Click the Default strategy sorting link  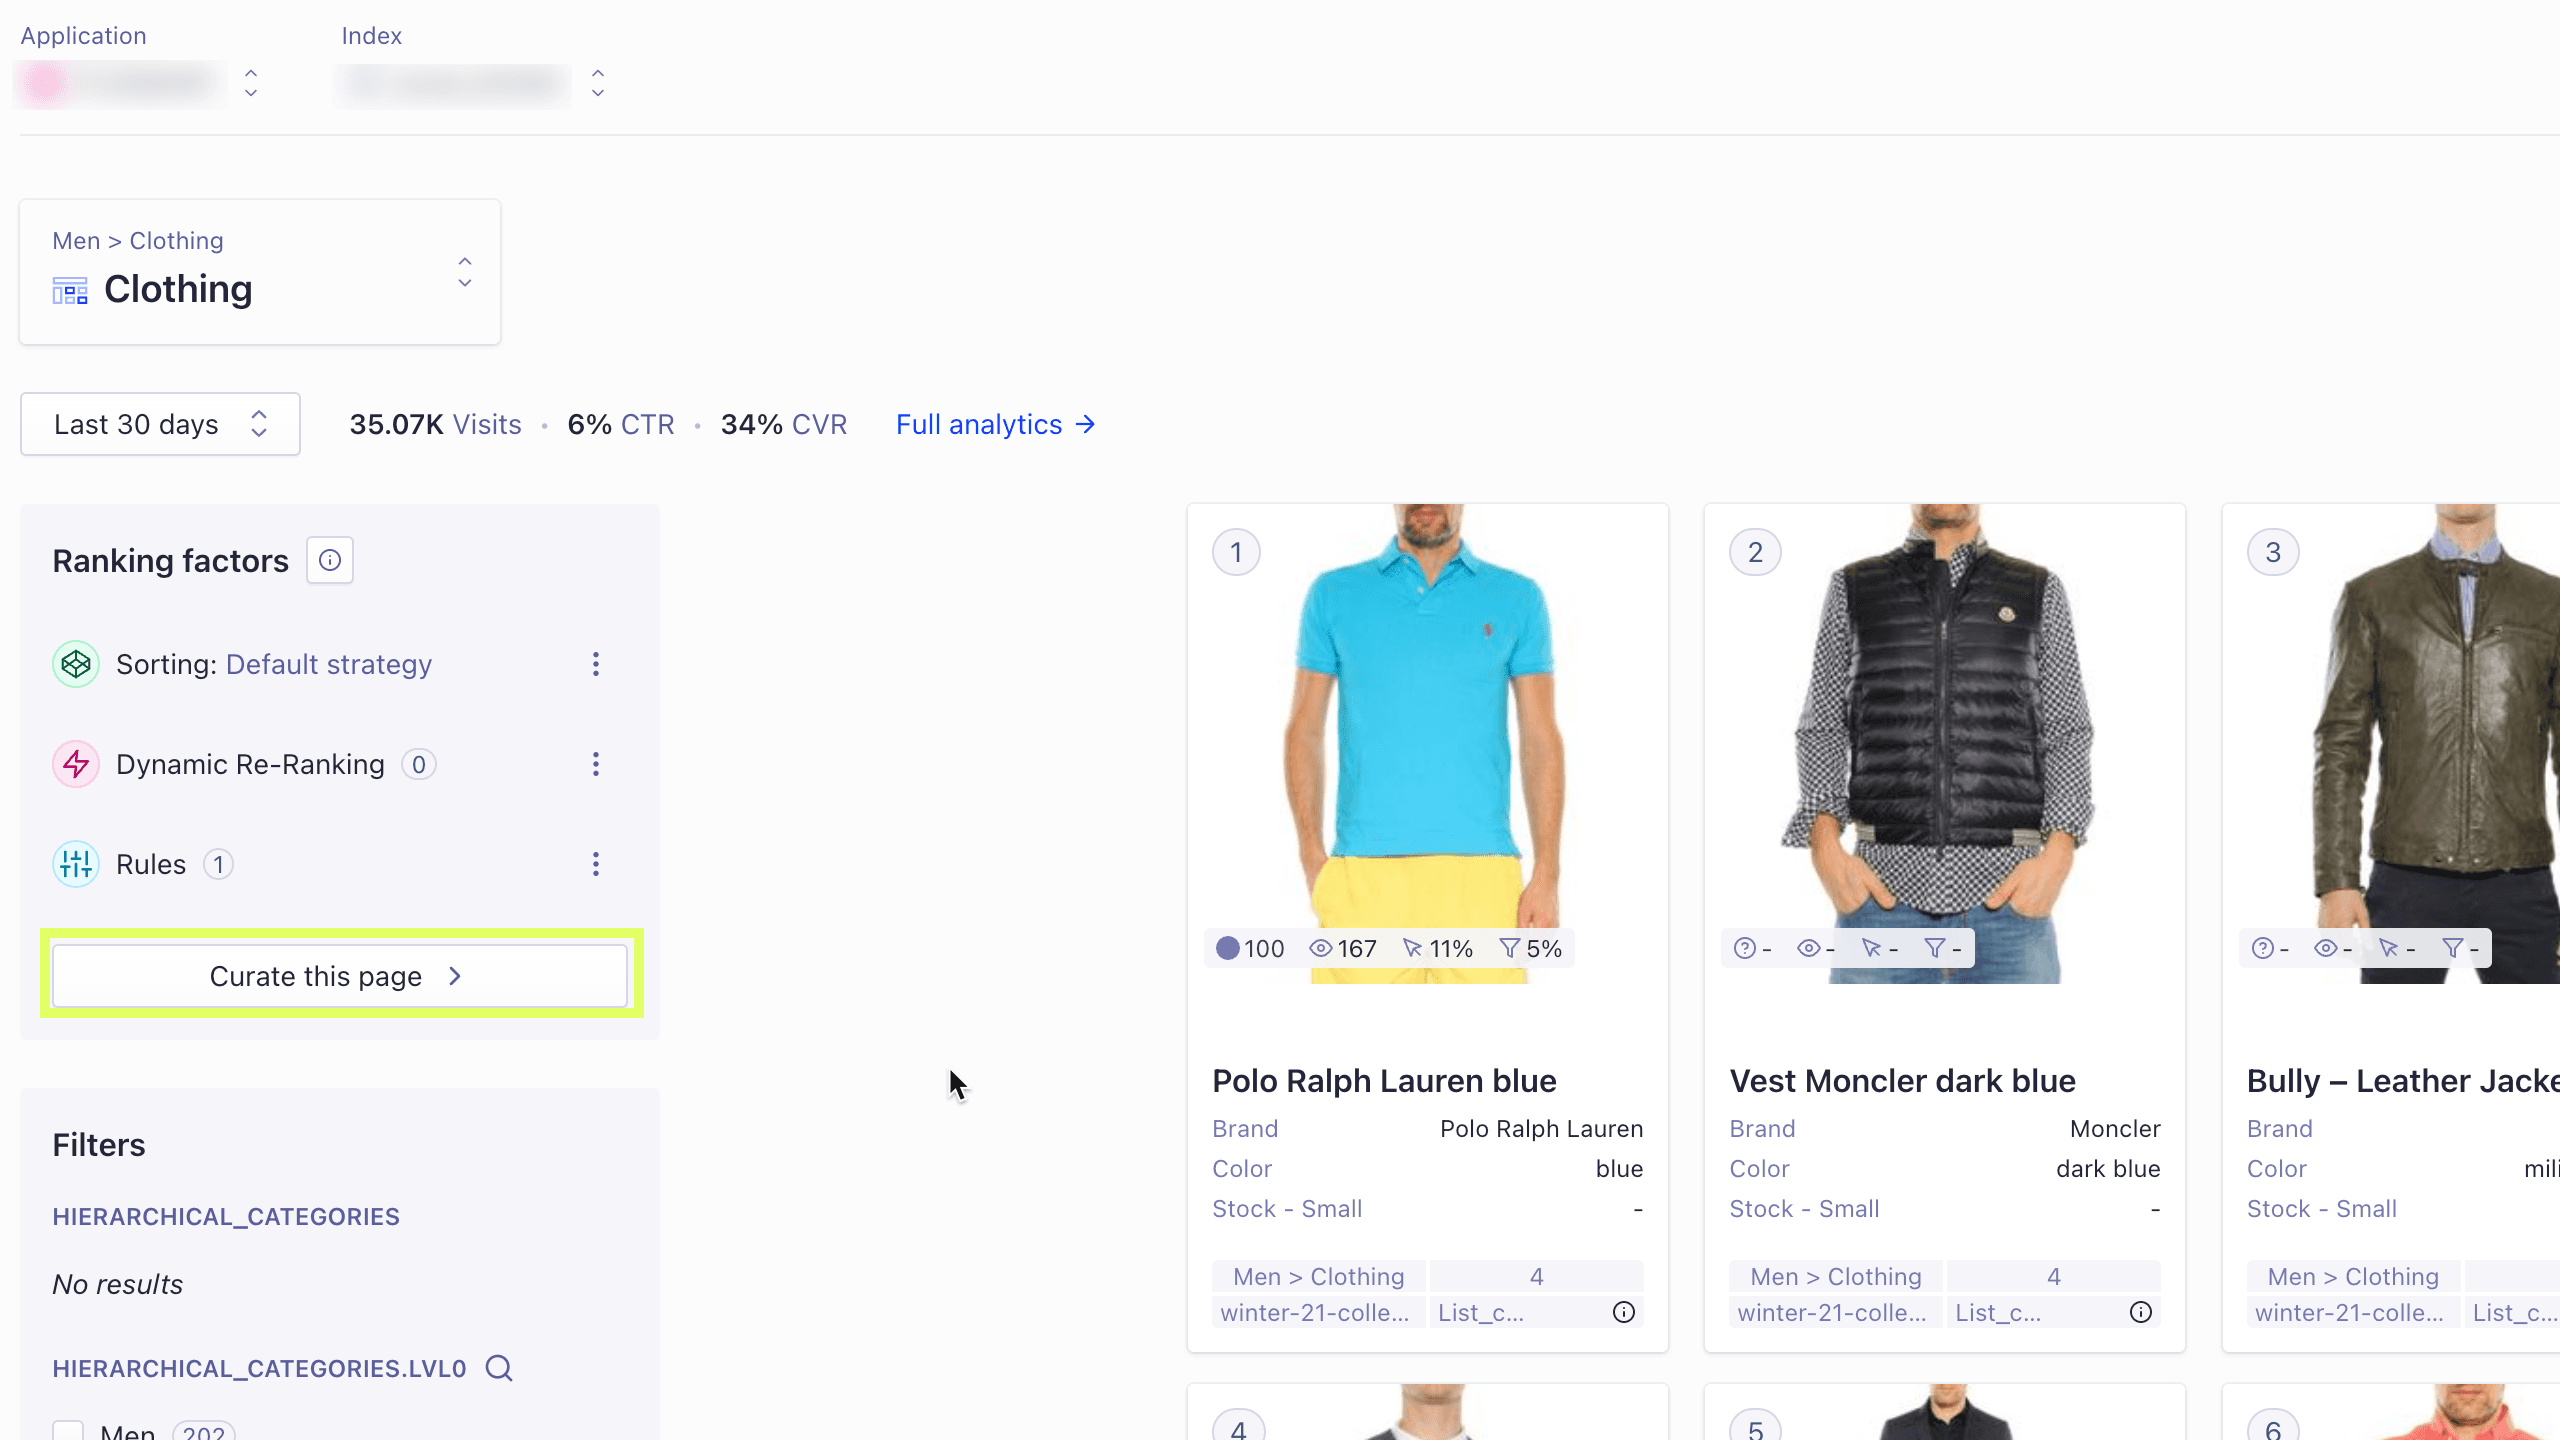pos(329,665)
